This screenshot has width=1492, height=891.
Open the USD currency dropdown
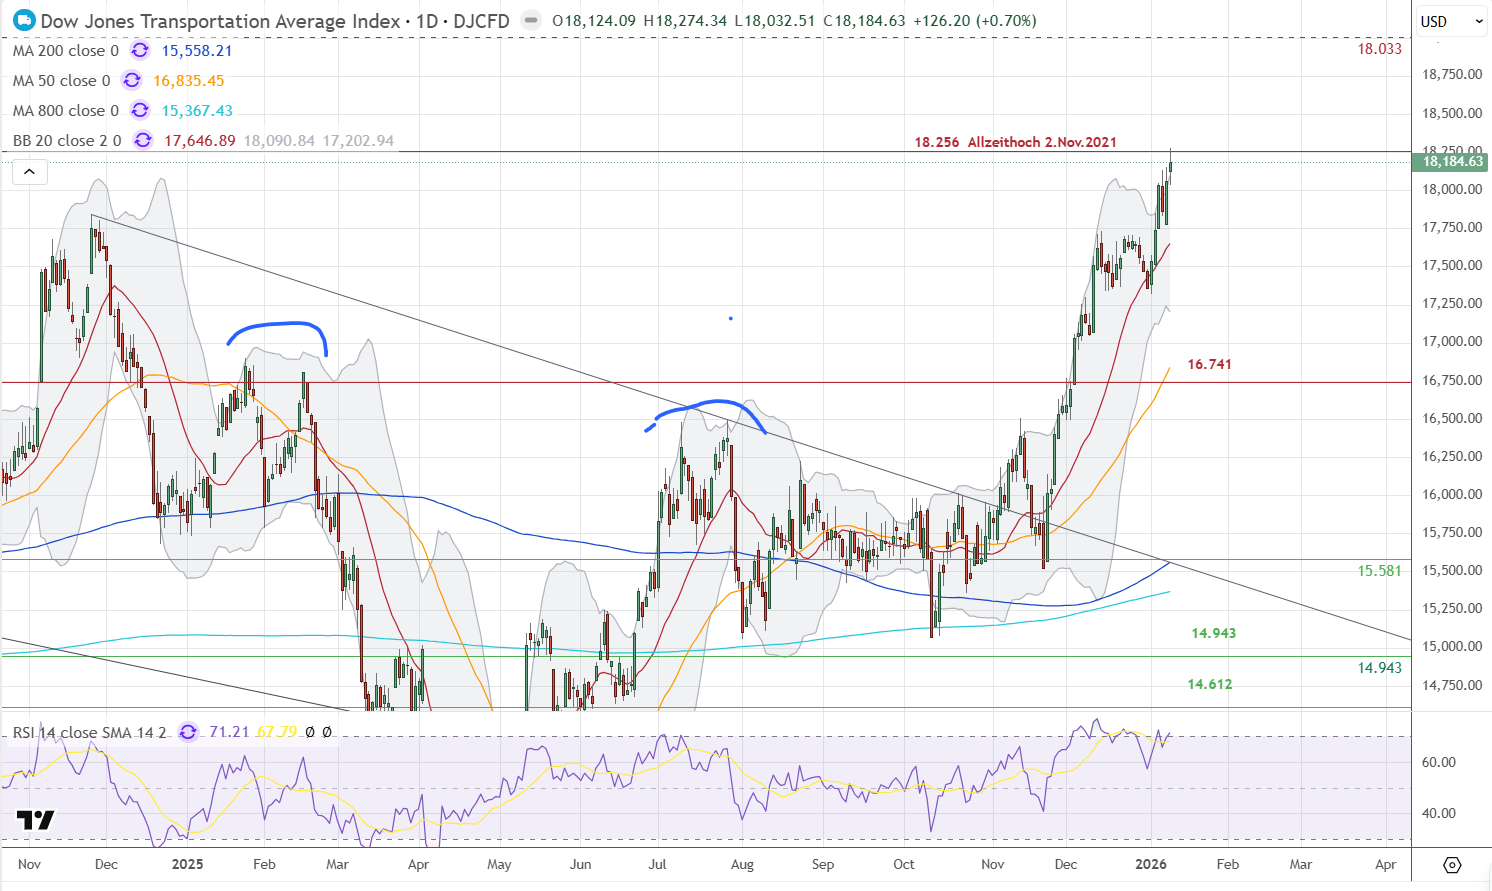click(x=1452, y=21)
